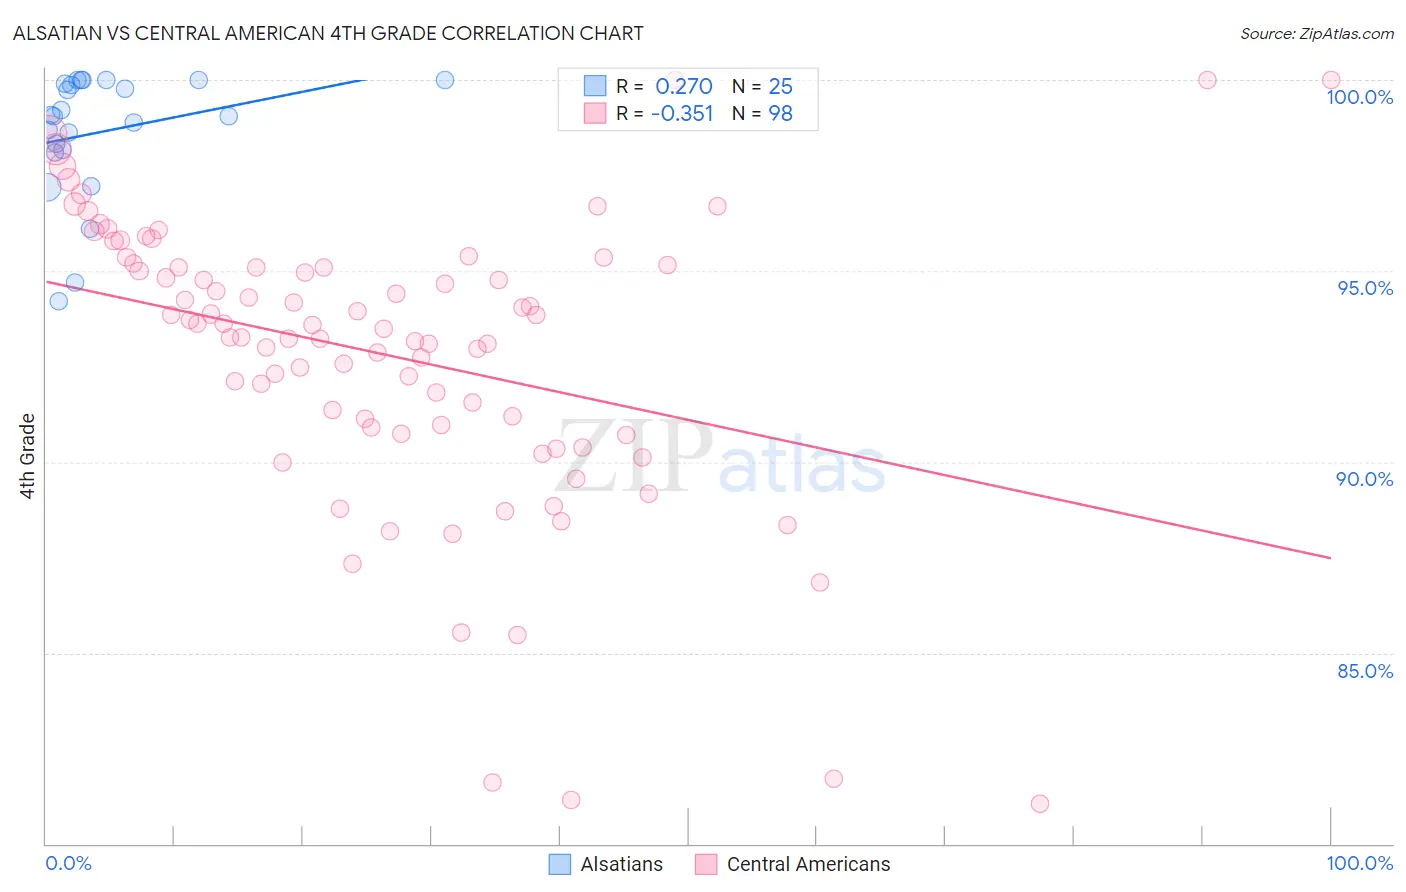1406x892 pixels.
Task: Click the 0.0% x-axis label
Action: tap(68, 863)
